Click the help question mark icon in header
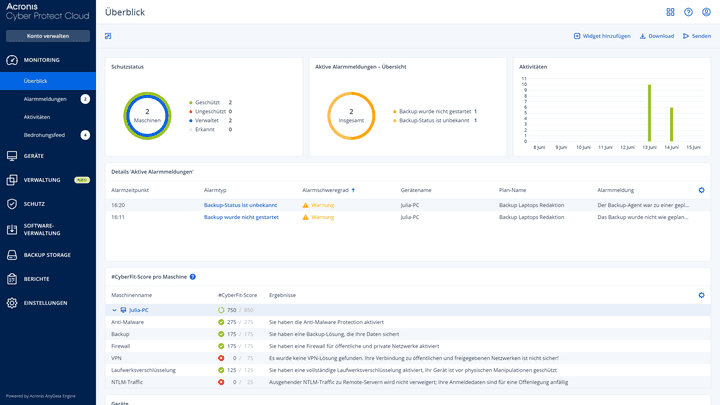This screenshot has width=720, height=405. click(688, 12)
